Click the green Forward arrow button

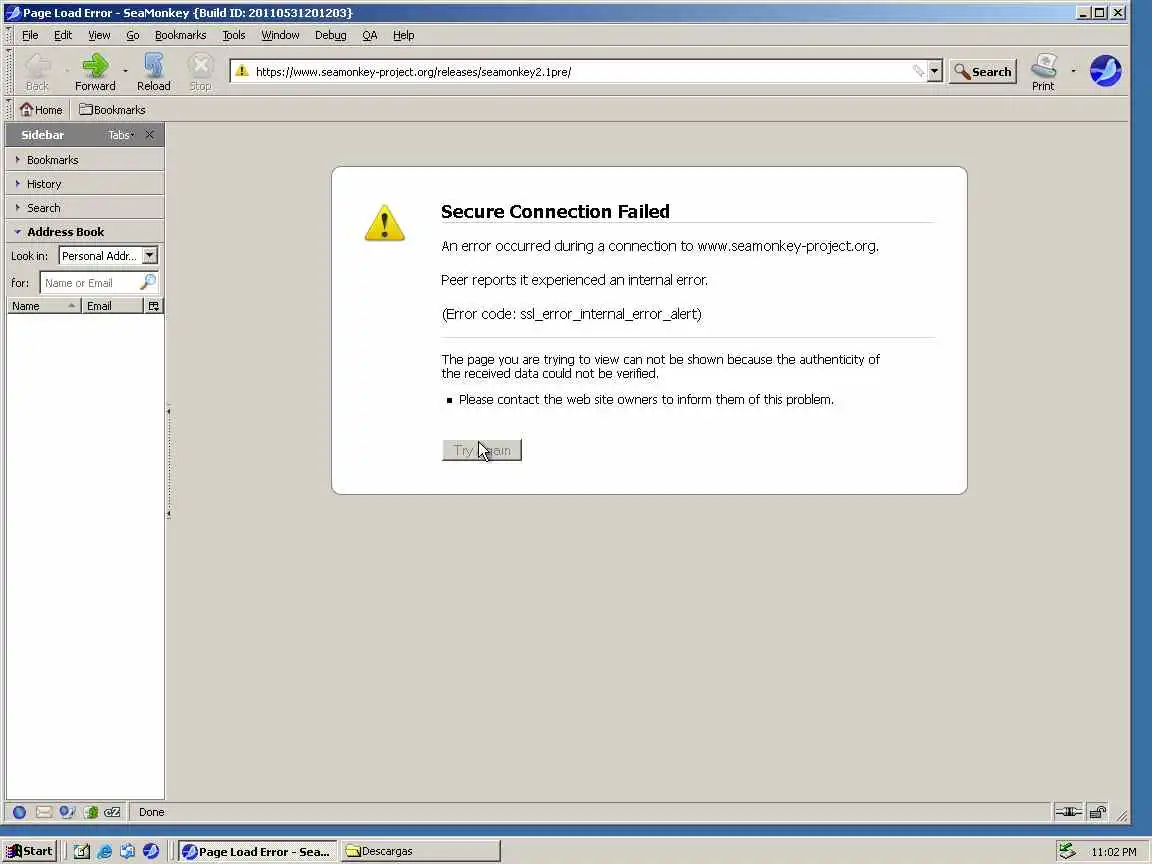pos(95,72)
